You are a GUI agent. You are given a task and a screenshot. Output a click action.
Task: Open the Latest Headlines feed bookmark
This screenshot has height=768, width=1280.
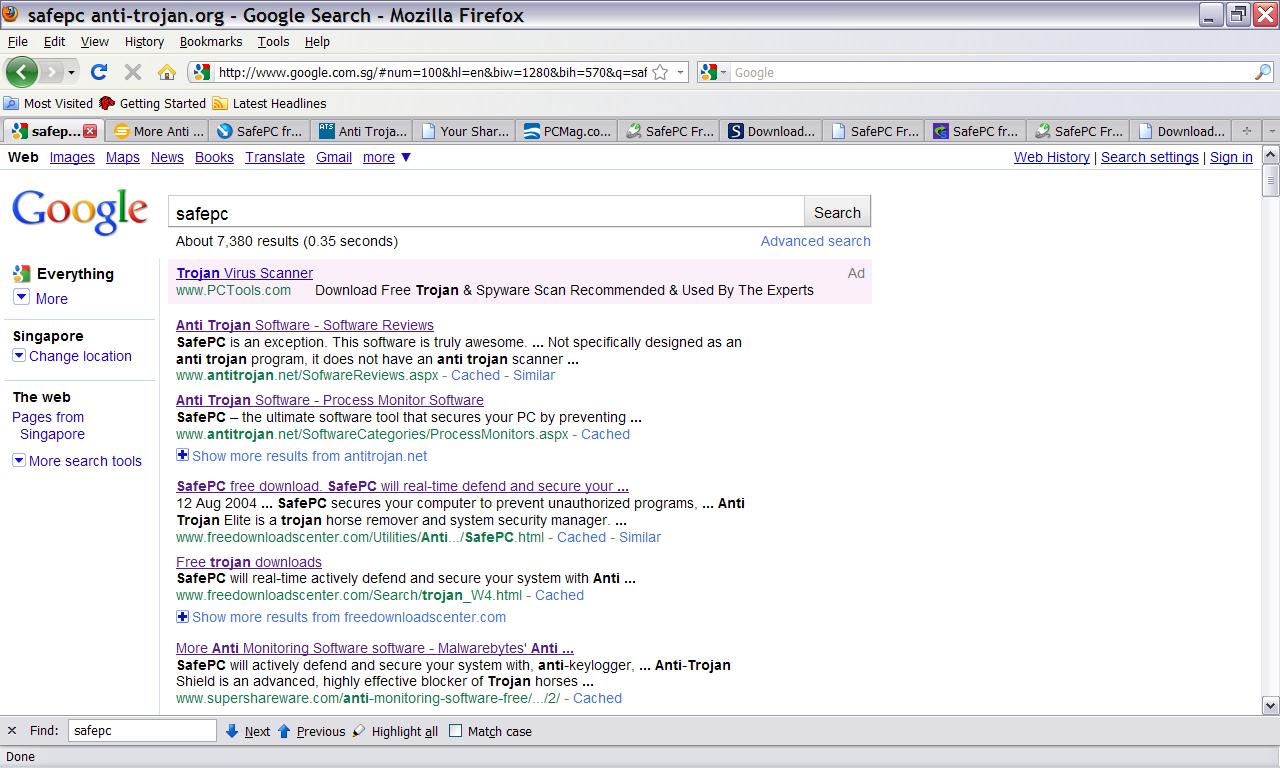[x=269, y=103]
